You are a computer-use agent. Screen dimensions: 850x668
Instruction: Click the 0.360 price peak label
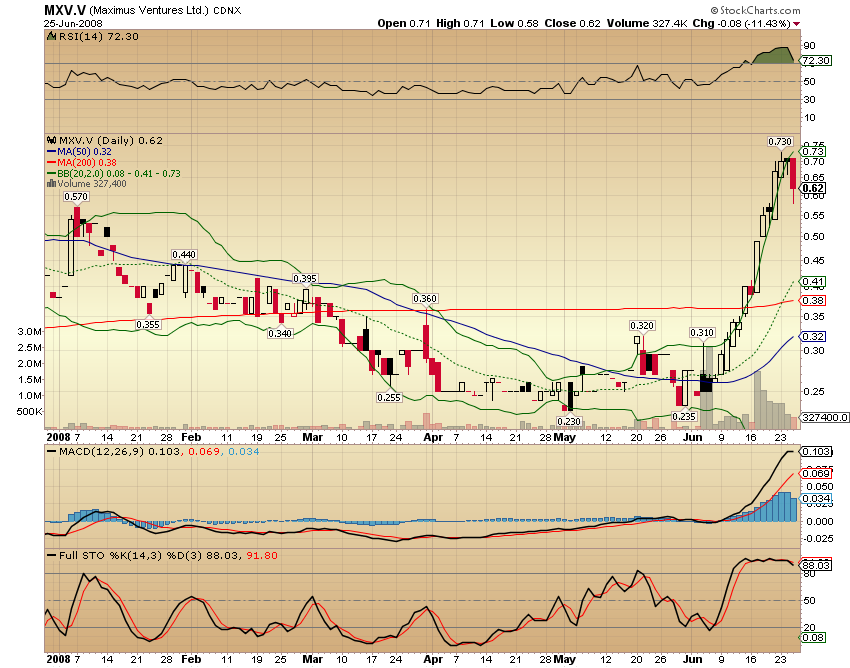pos(425,298)
